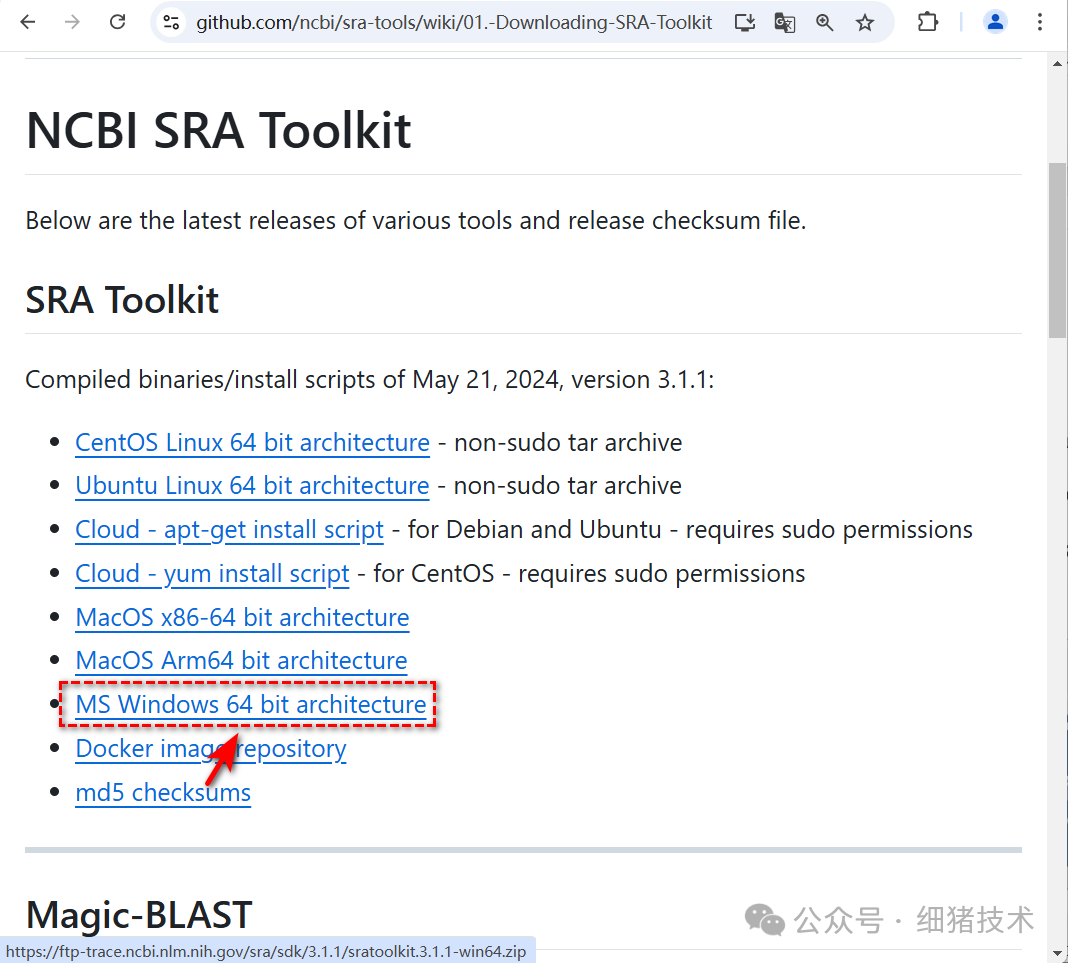The image size is (1068, 963).
Task: Open the Docker image repository link
Action: pyautogui.click(x=210, y=748)
